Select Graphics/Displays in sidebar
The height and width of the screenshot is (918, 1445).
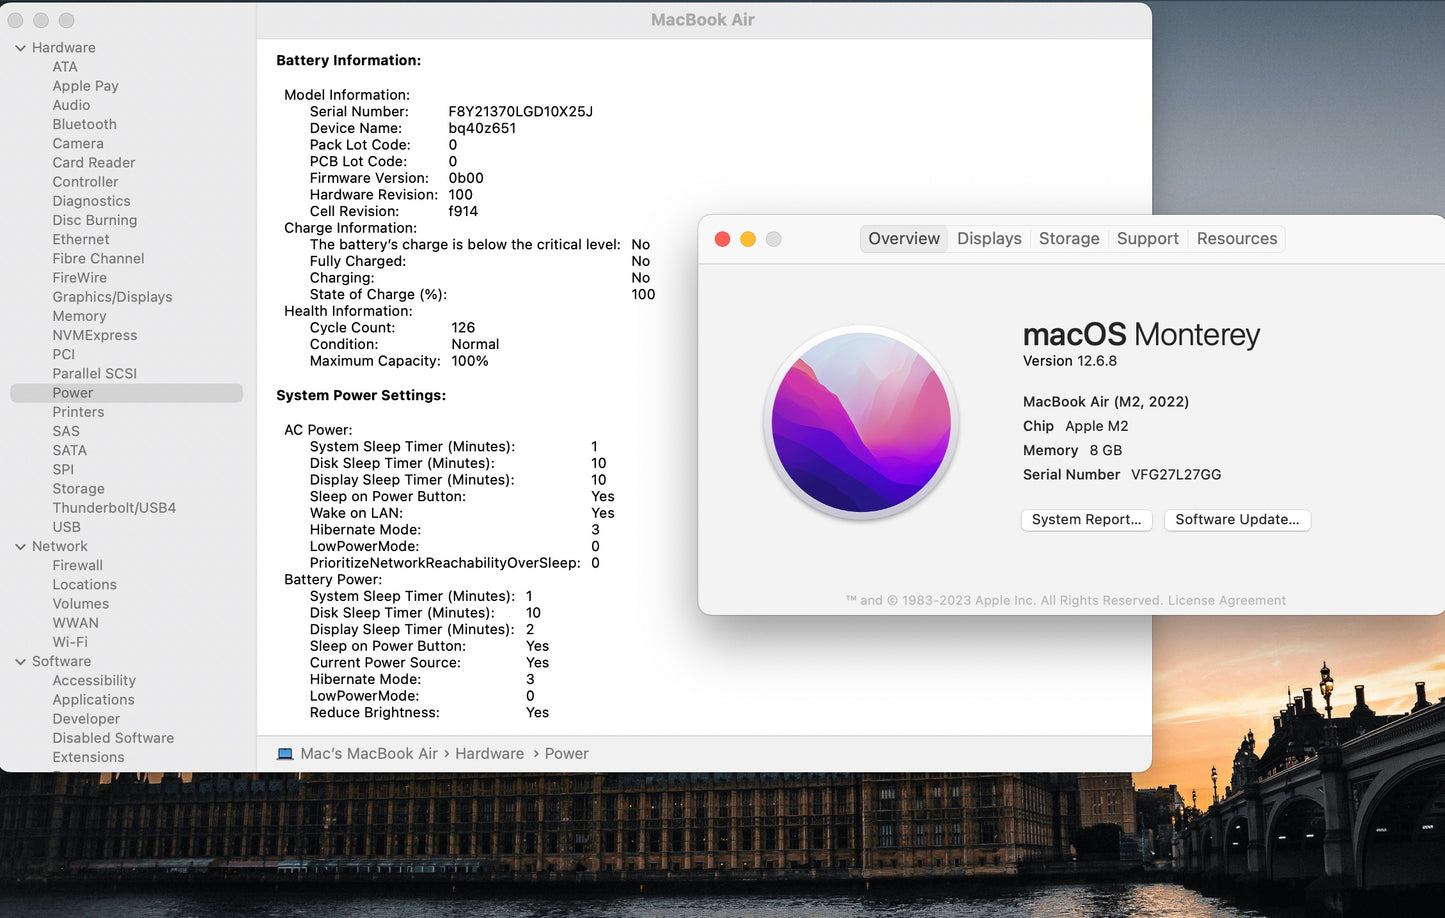(x=112, y=297)
